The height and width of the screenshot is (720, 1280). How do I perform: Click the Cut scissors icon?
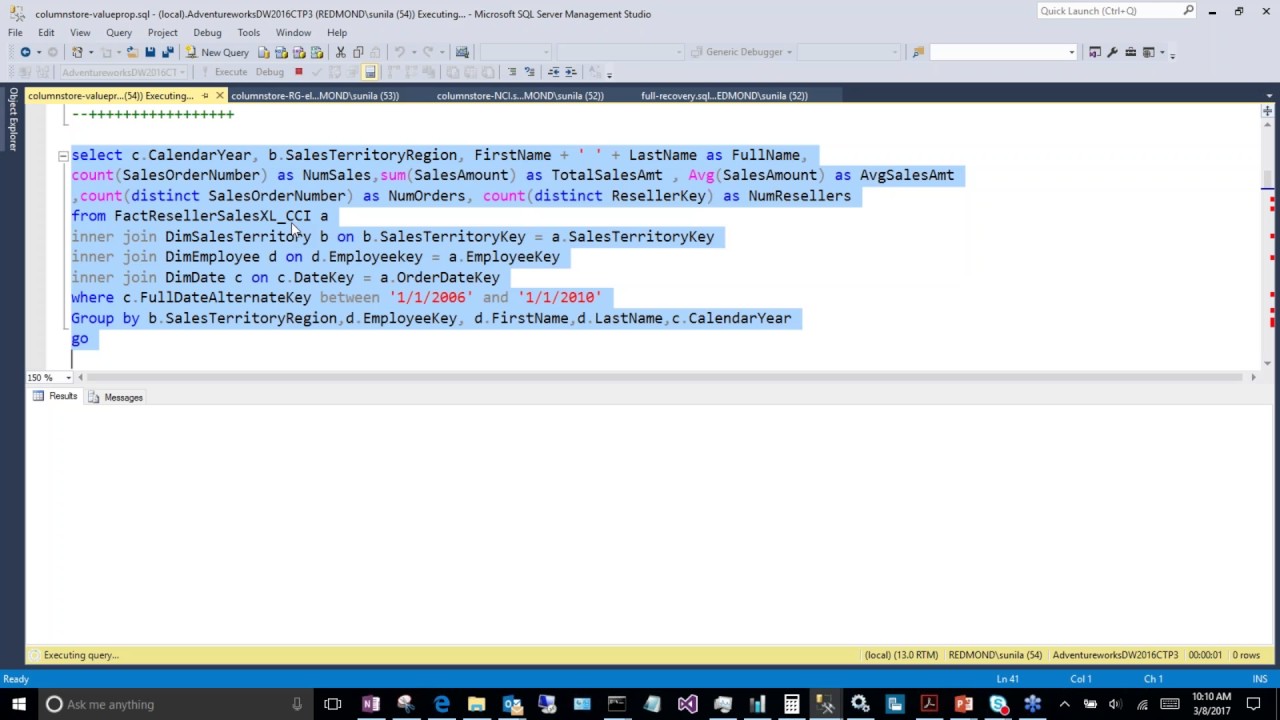click(340, 52)
